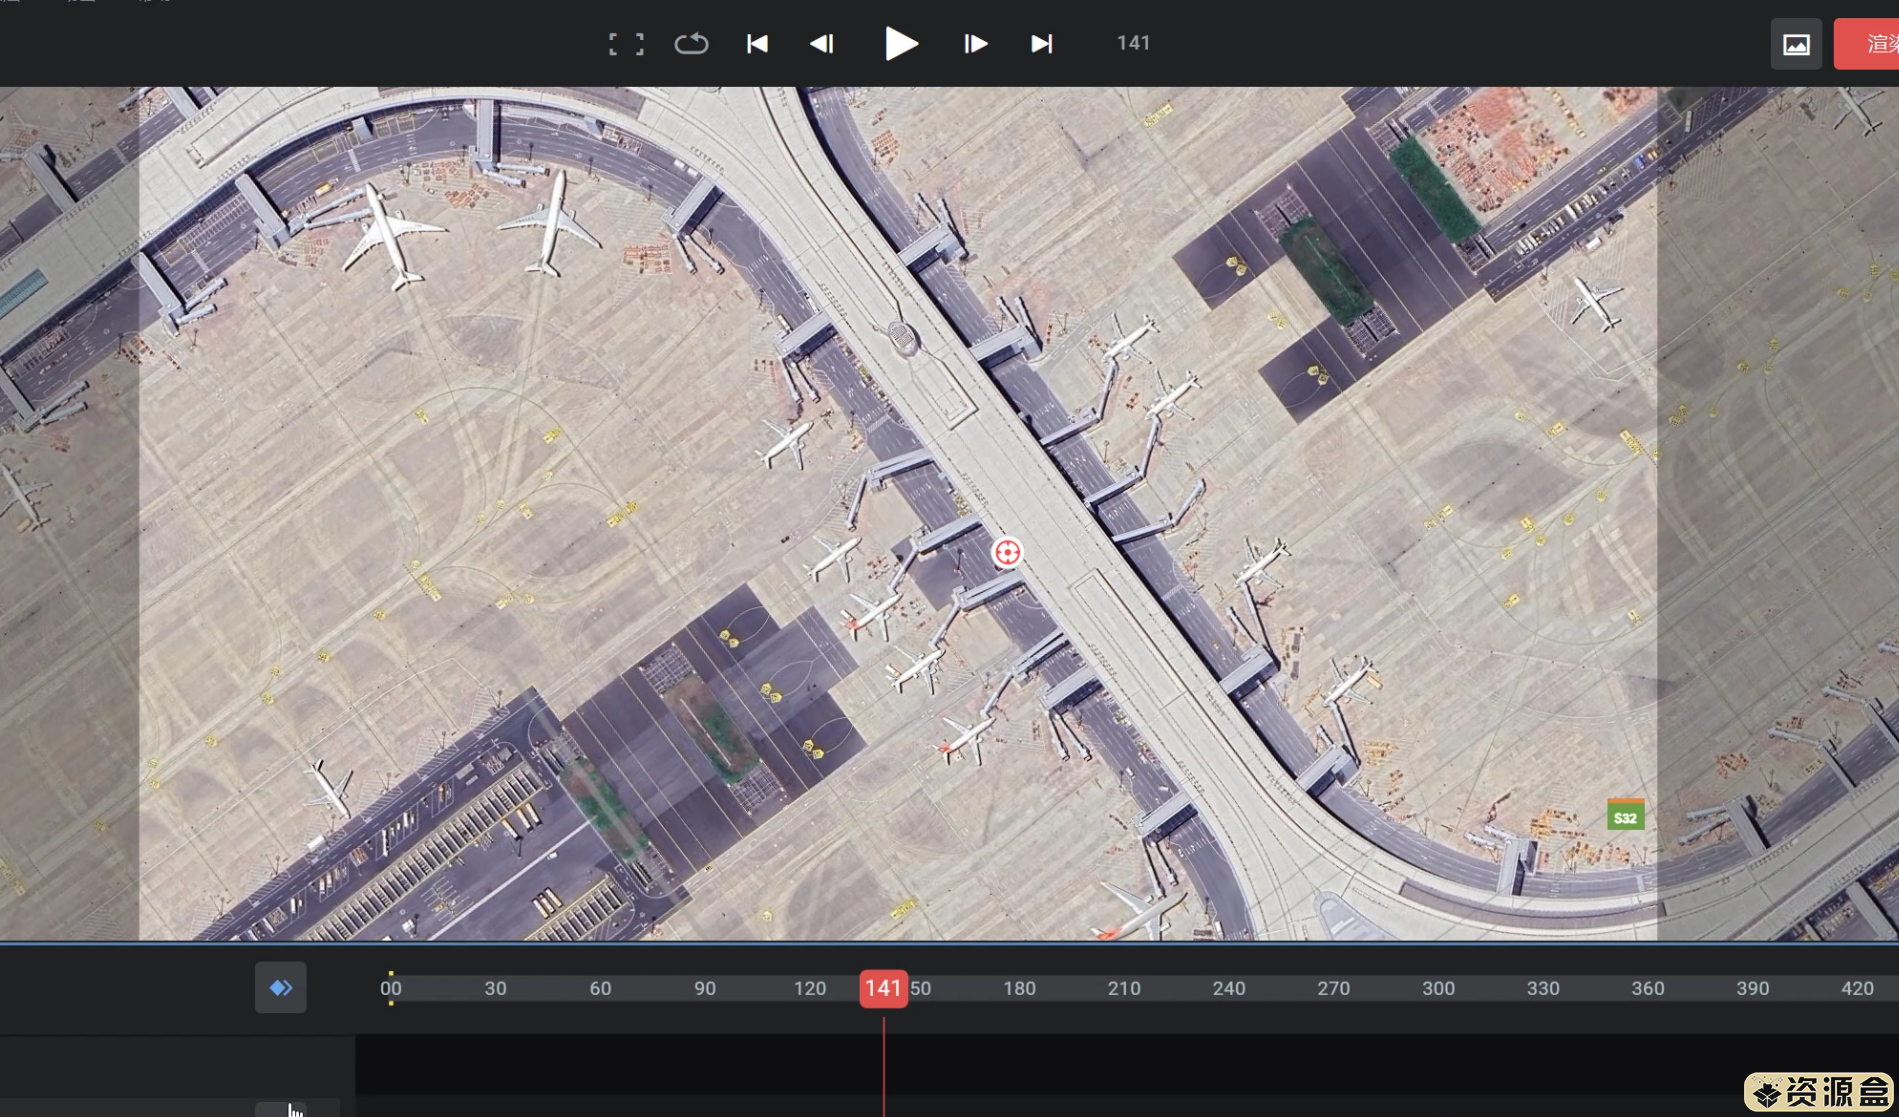Jump to last frame

[x=1041, y=44]
